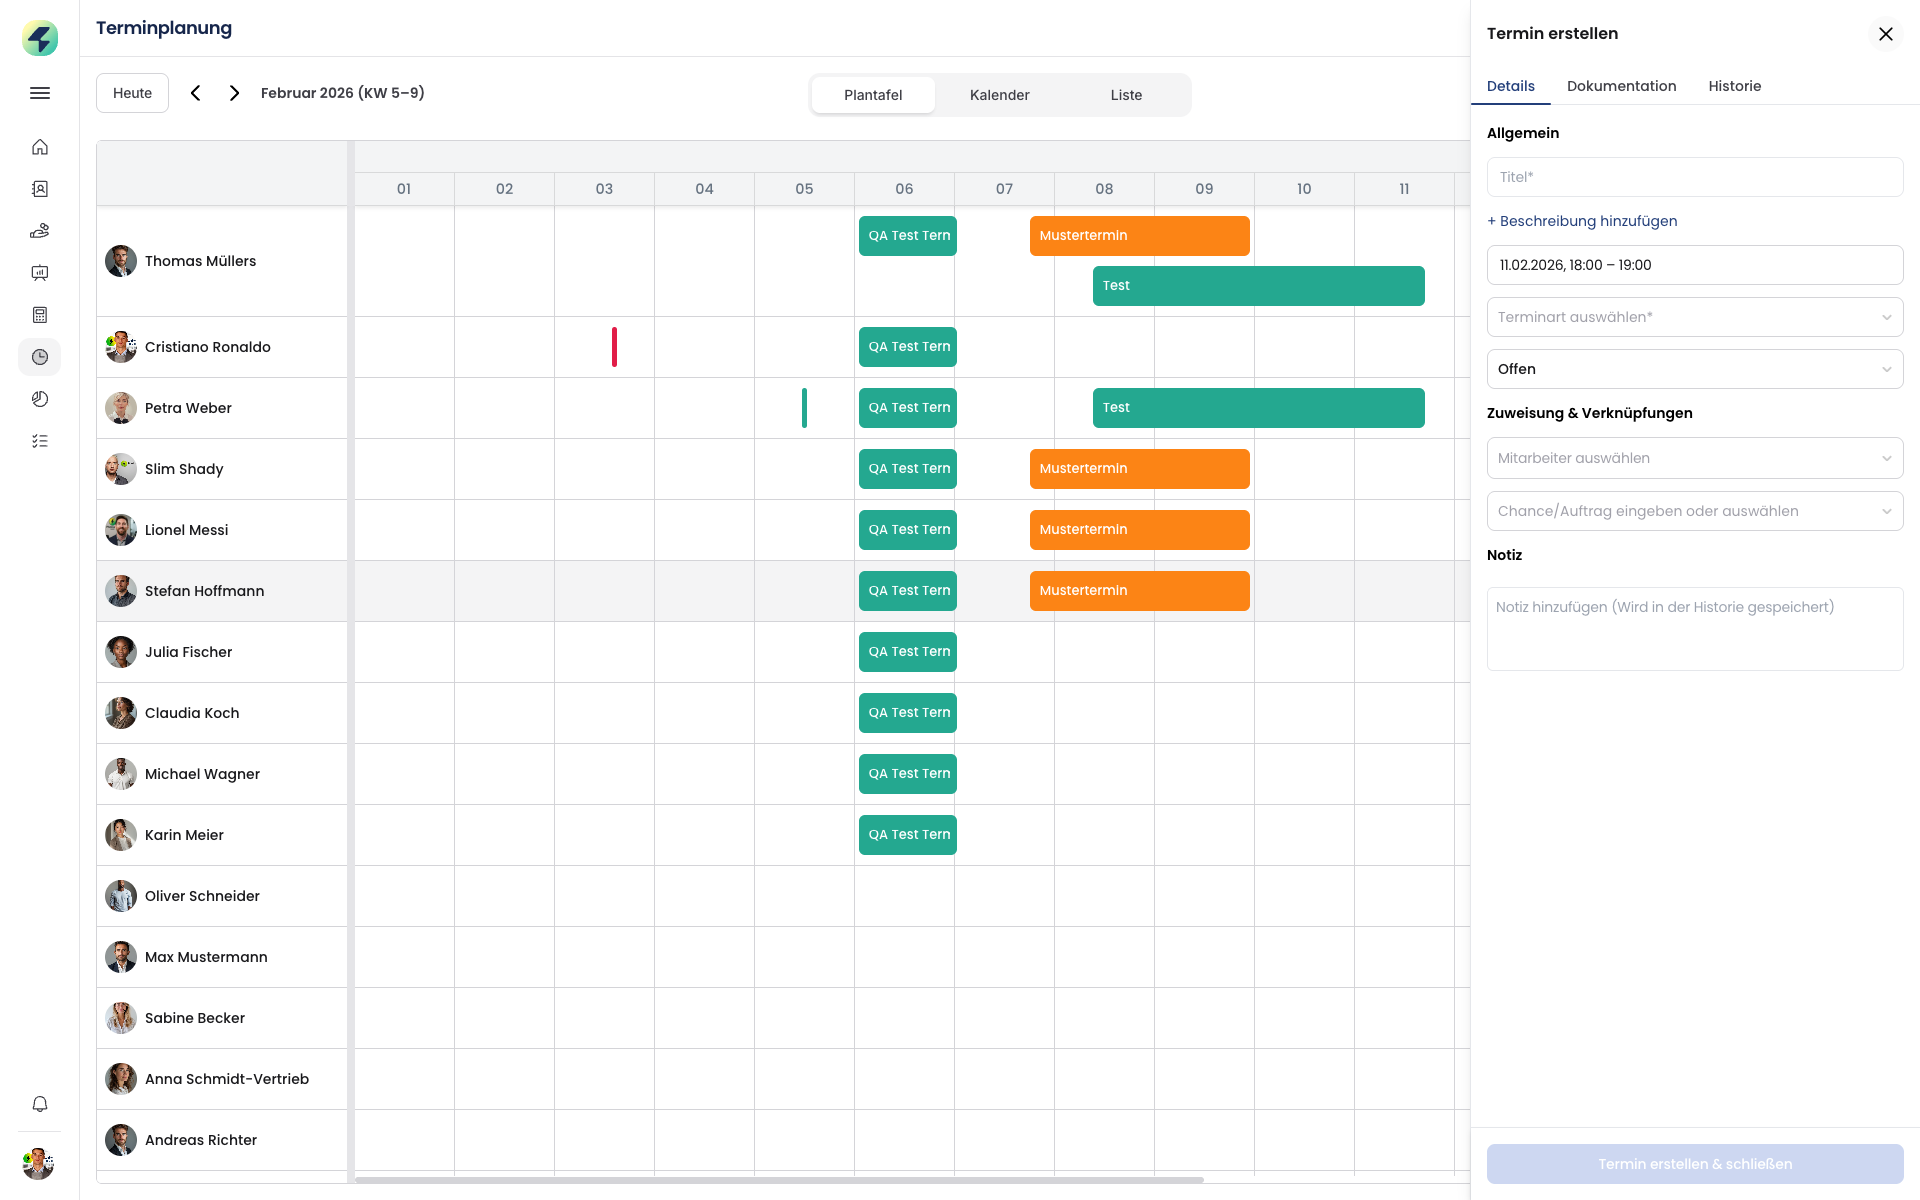Image resolution: width=1920 pixels, height=1200 pixels.
Task: Expand the Mitarbeiter auswählen dropdown
Action: tap(1694, 458)
